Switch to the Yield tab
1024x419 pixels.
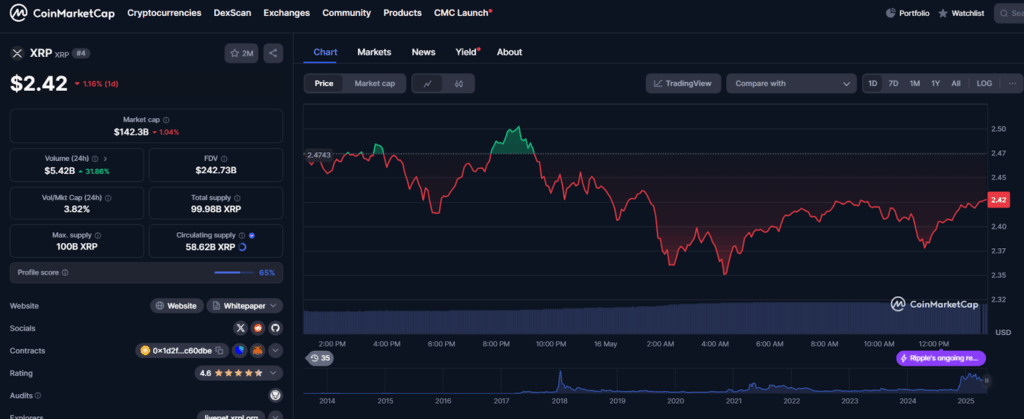[x=467, y=52]
